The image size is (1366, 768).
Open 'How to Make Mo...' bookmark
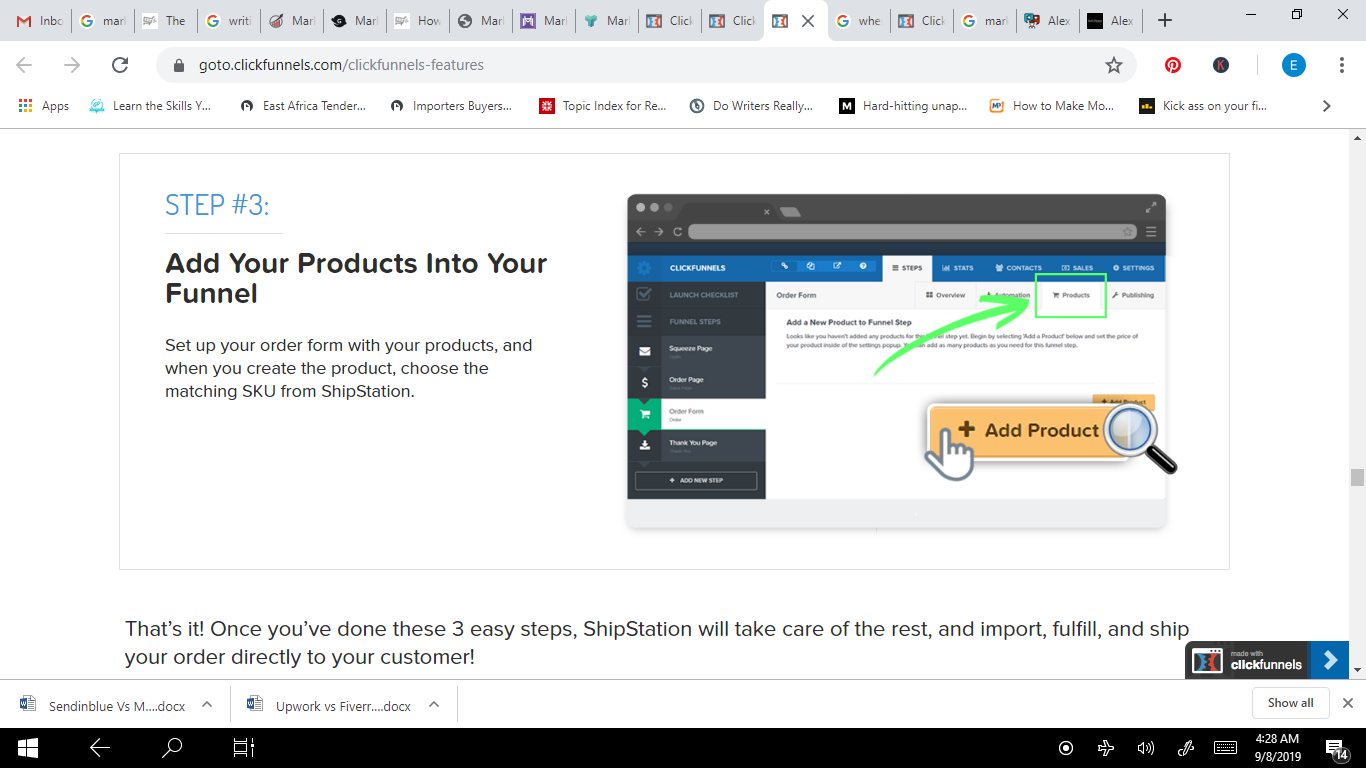[1051, 106]
